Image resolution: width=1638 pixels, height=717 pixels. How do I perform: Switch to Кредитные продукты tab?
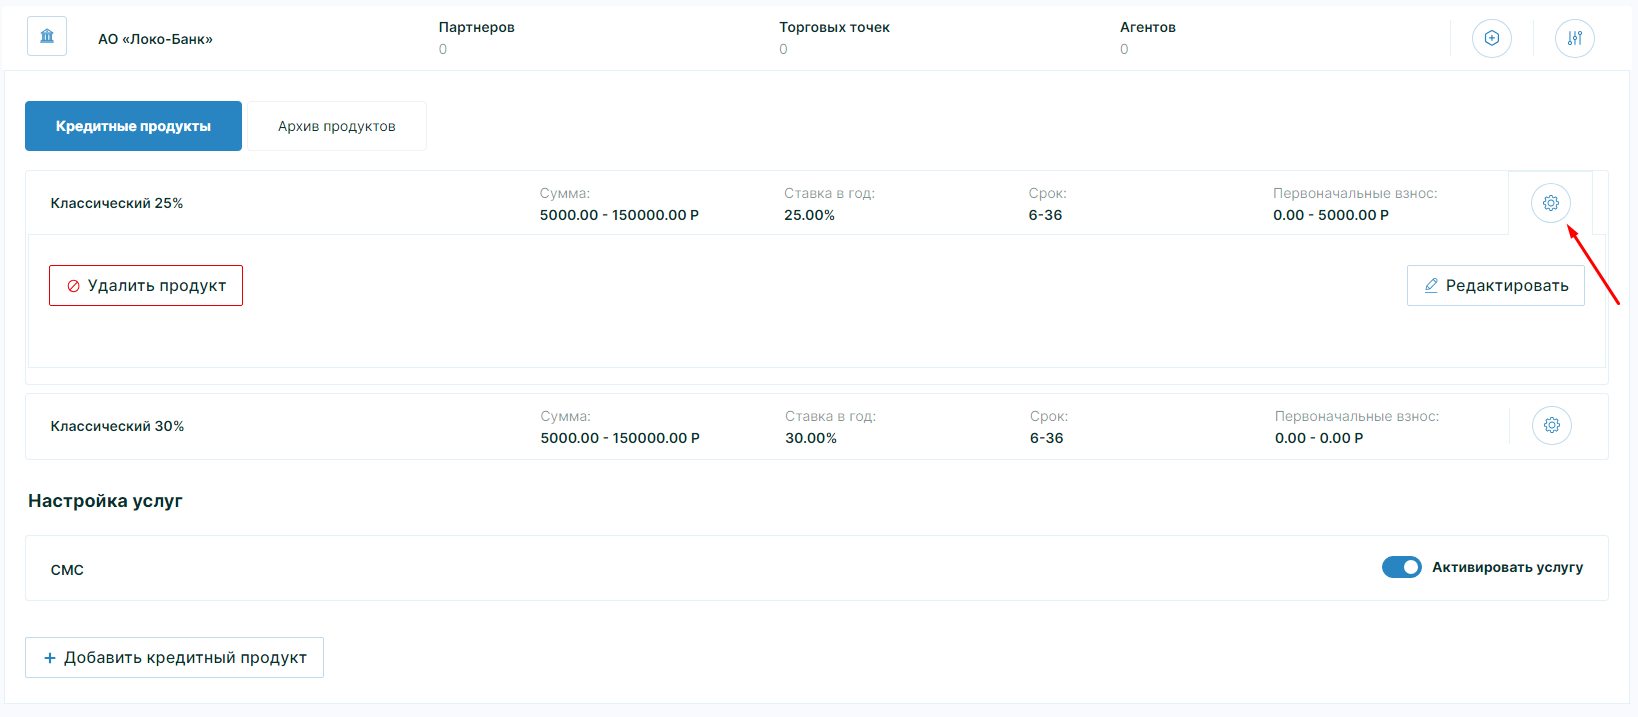click(133, 126)
